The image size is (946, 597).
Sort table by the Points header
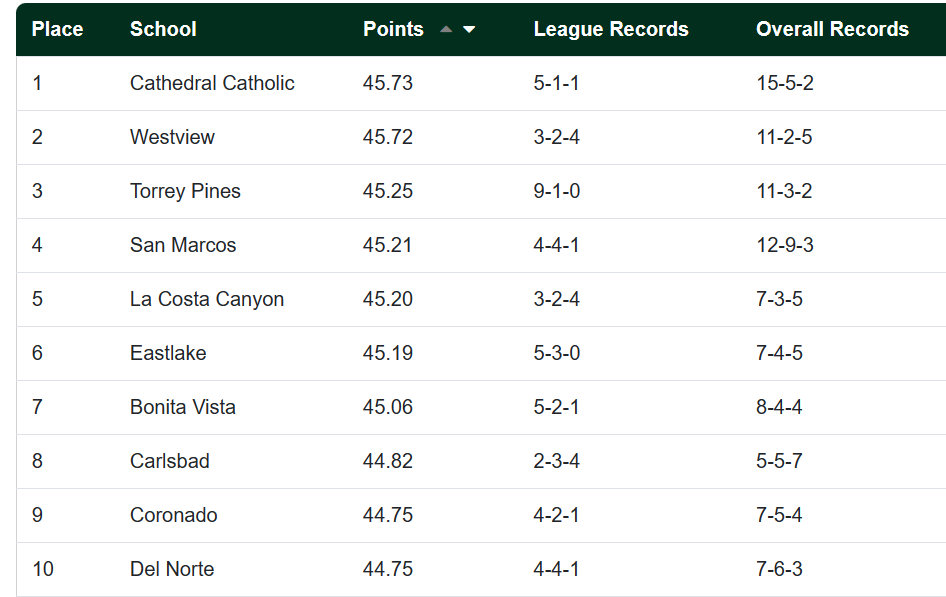click(393, 29)
